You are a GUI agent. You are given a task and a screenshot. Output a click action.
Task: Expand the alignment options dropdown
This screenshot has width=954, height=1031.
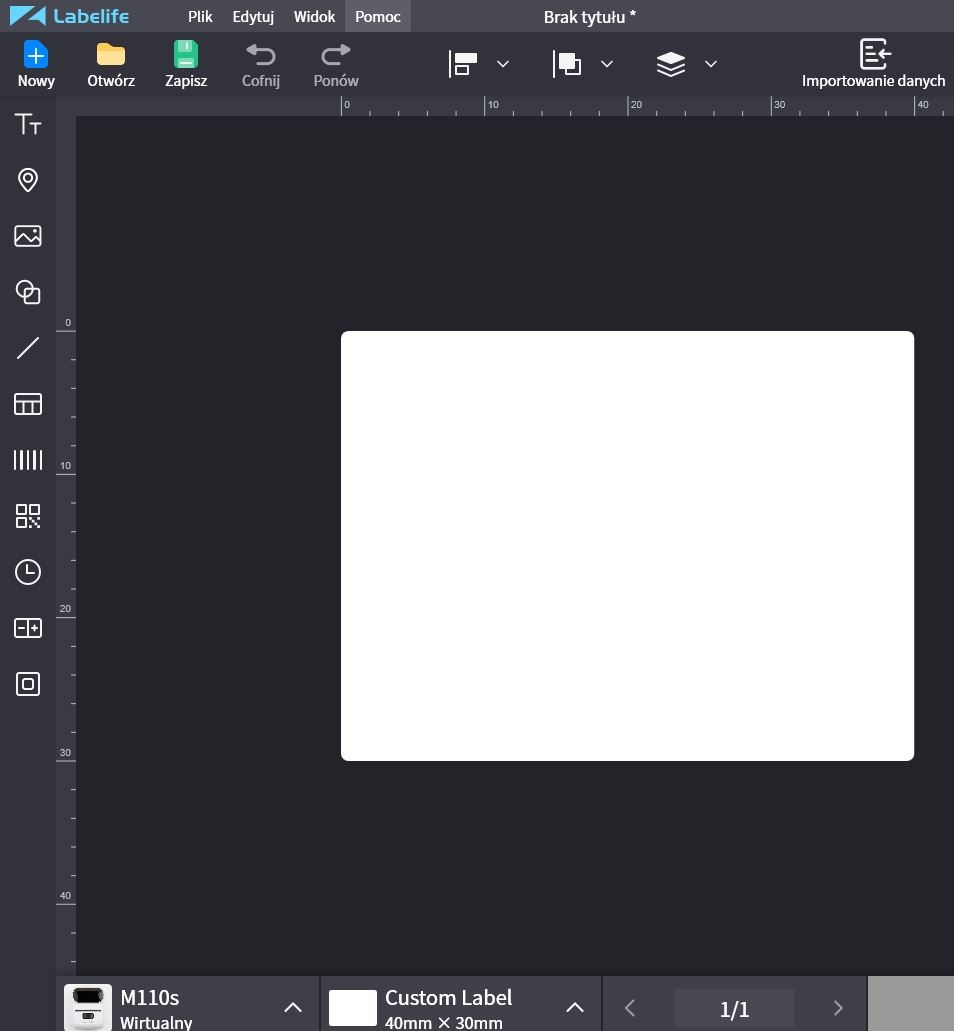[x=503, y=64]
